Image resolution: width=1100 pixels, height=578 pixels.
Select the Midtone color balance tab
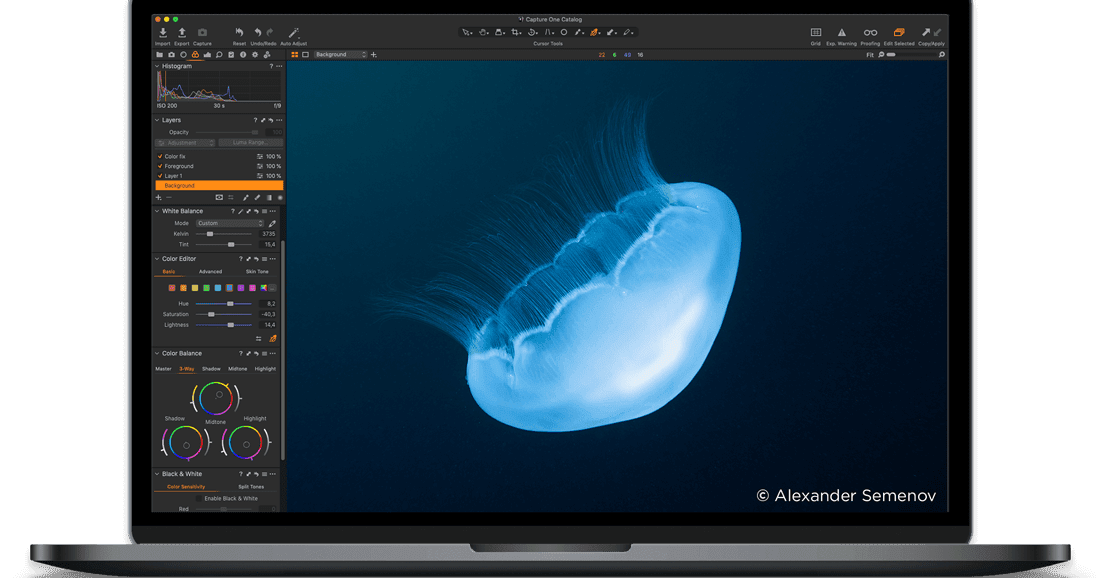237,369
